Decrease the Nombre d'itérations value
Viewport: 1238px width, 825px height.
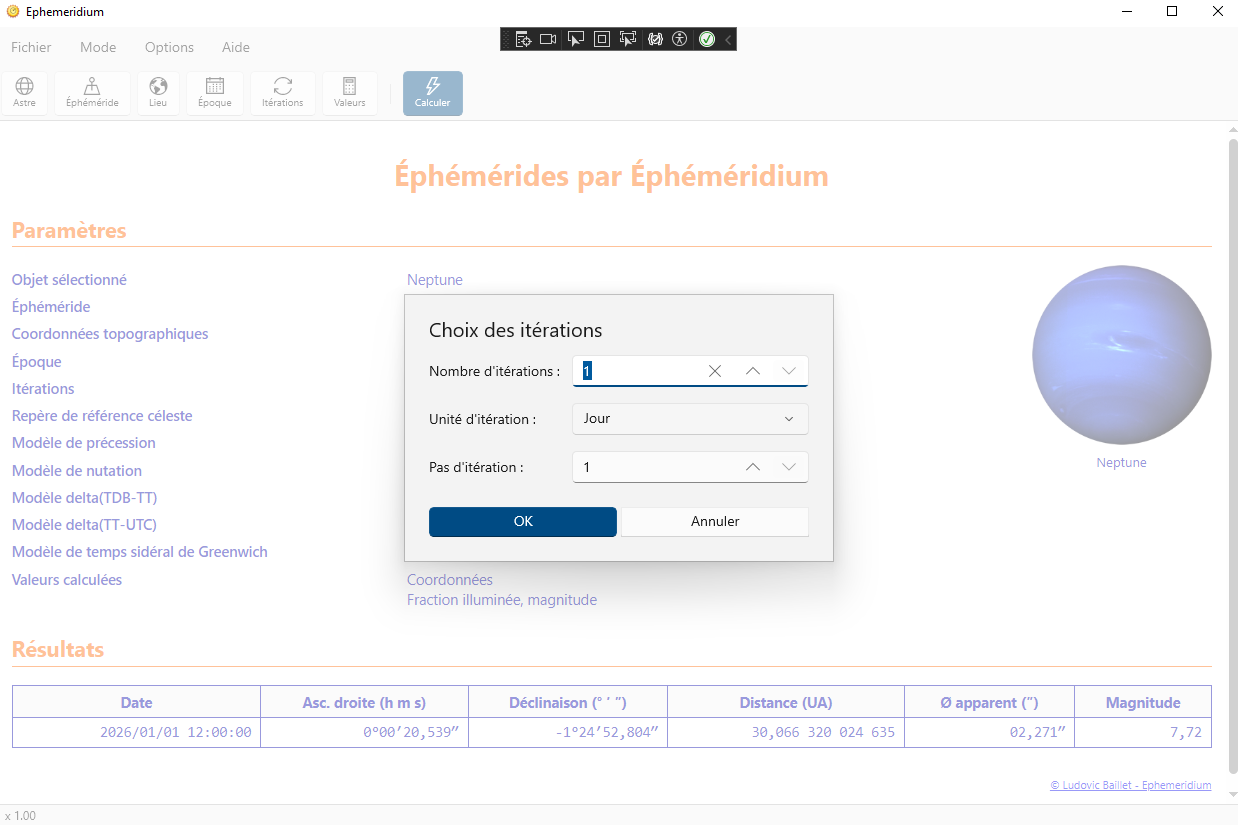pos(789,371)
